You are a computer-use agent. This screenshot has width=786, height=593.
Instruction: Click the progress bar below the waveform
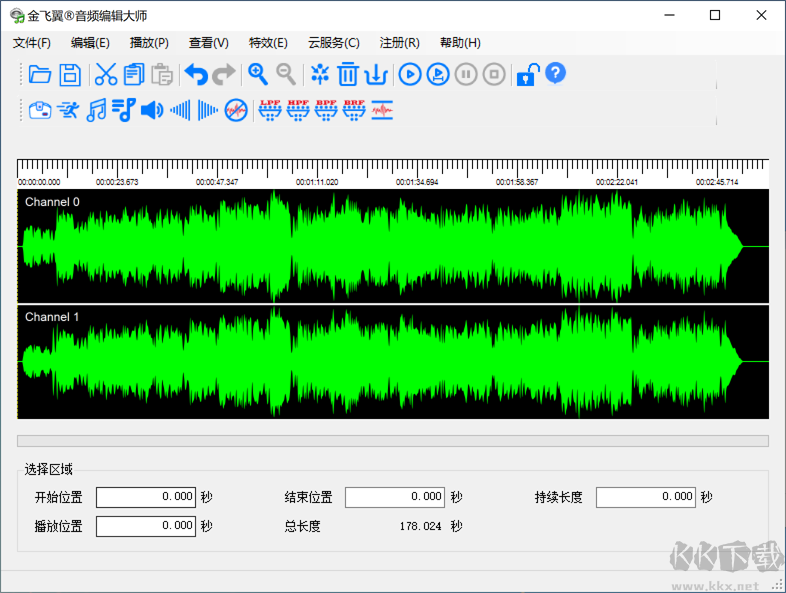(392, 440)
